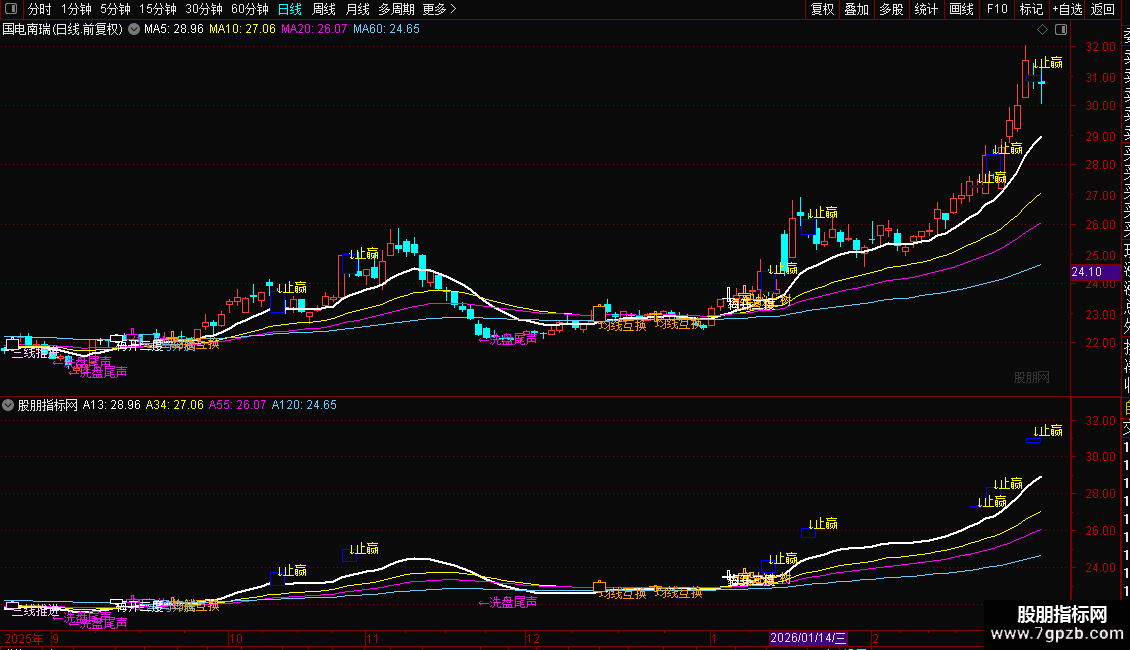Image resolution: width=1130 pixels, height=650 pixels.
Task: Select the 60分钟 period tab
Action: tap(249, 9)
